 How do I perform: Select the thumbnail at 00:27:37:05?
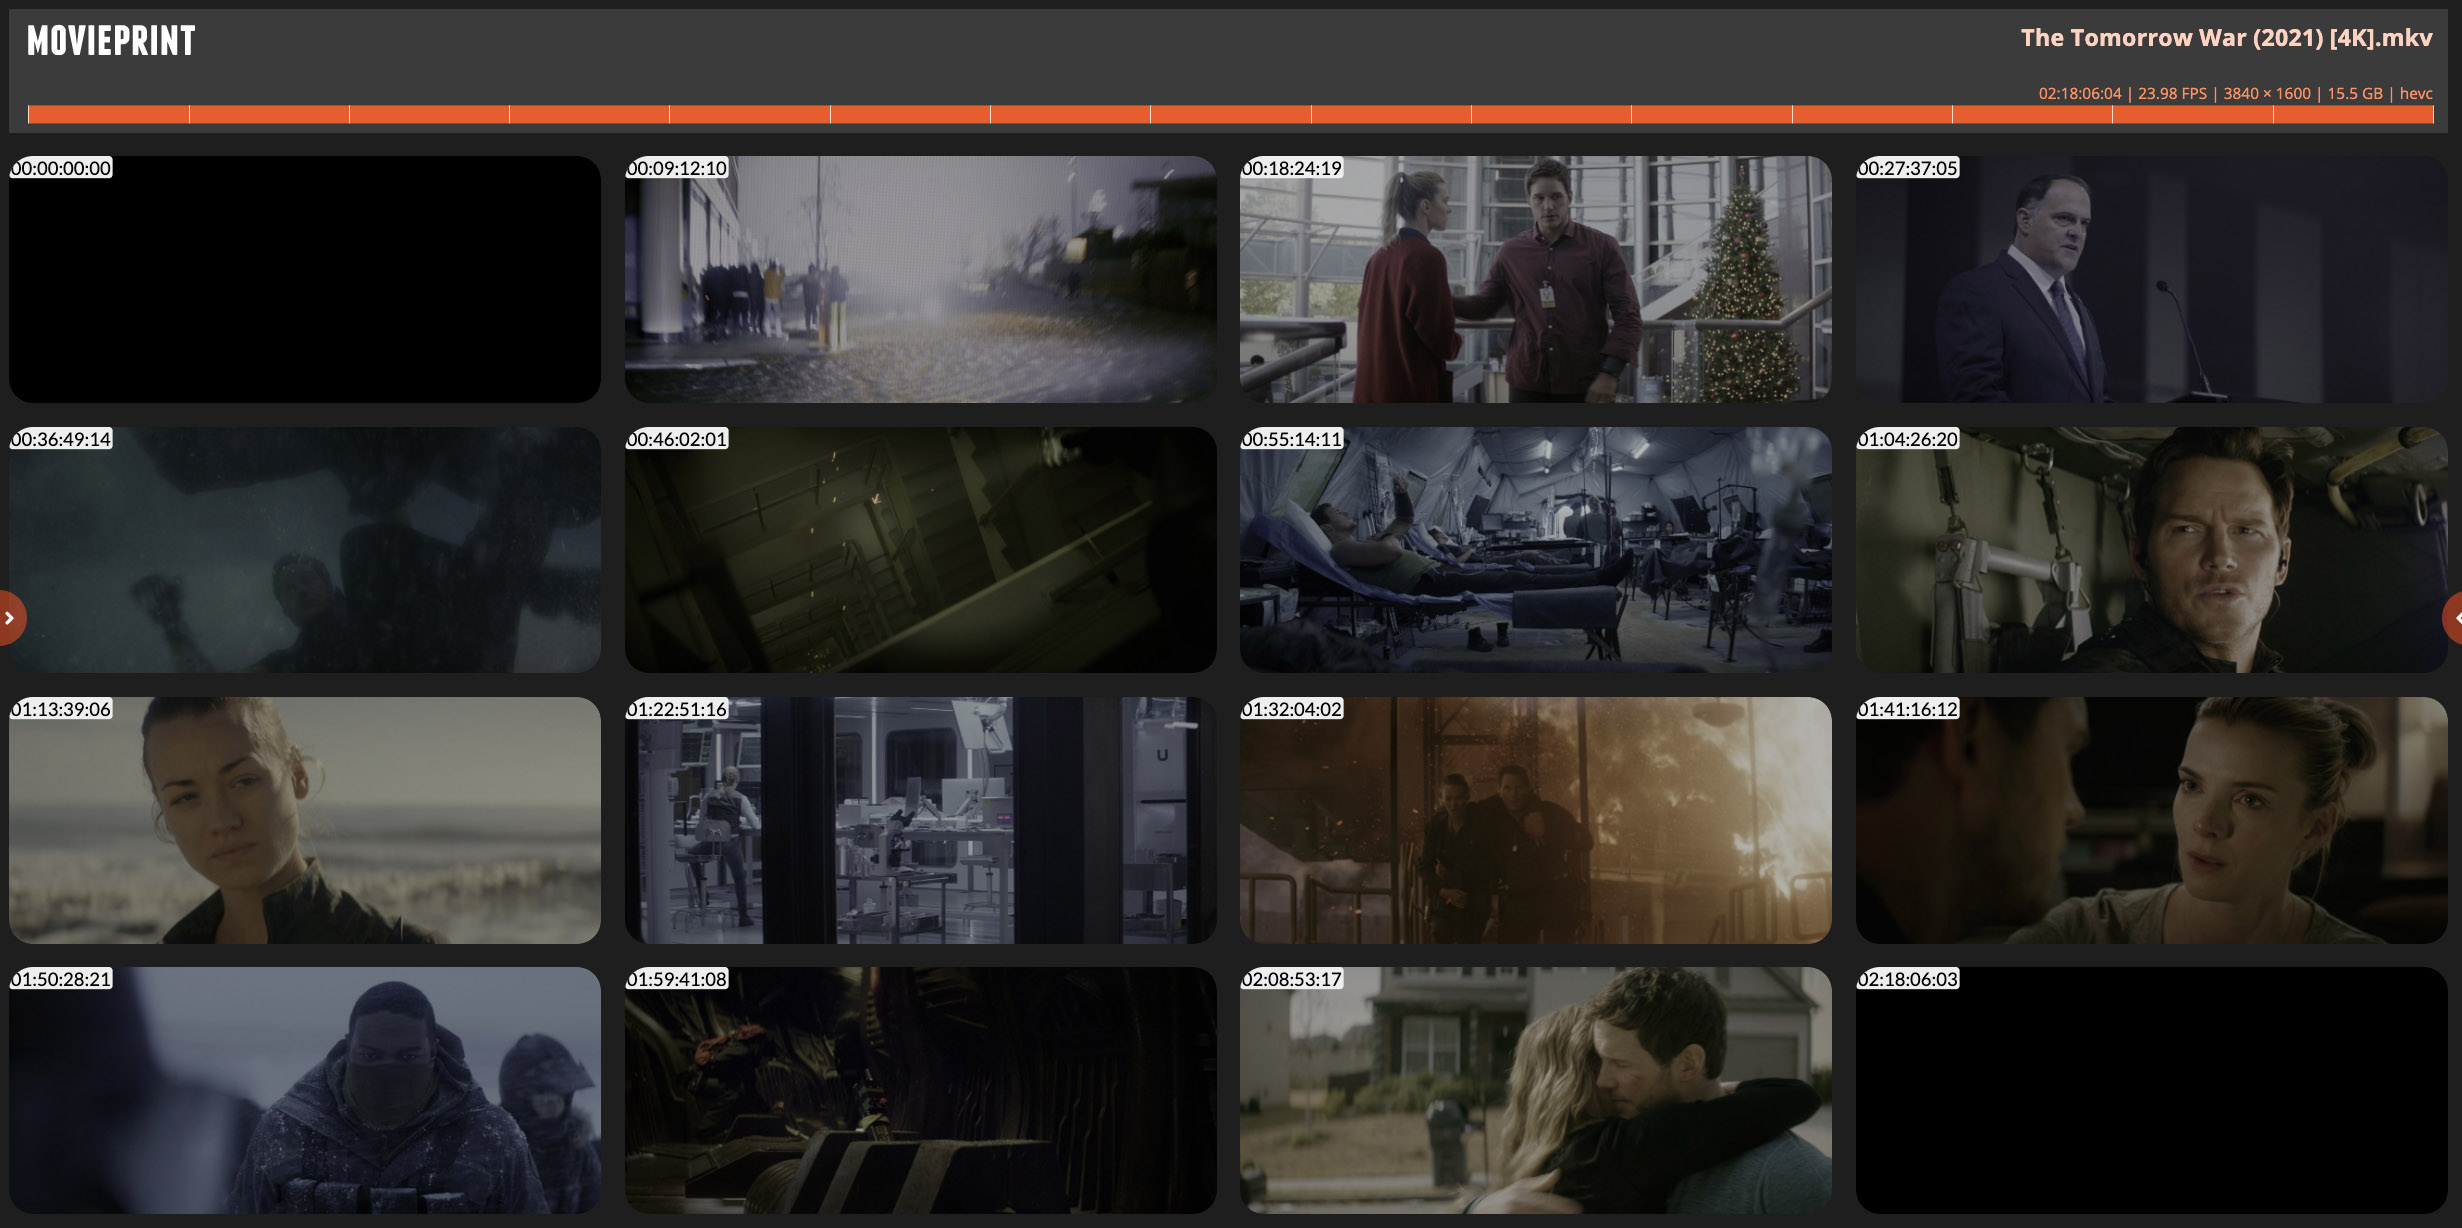(x=2151, y=279)
